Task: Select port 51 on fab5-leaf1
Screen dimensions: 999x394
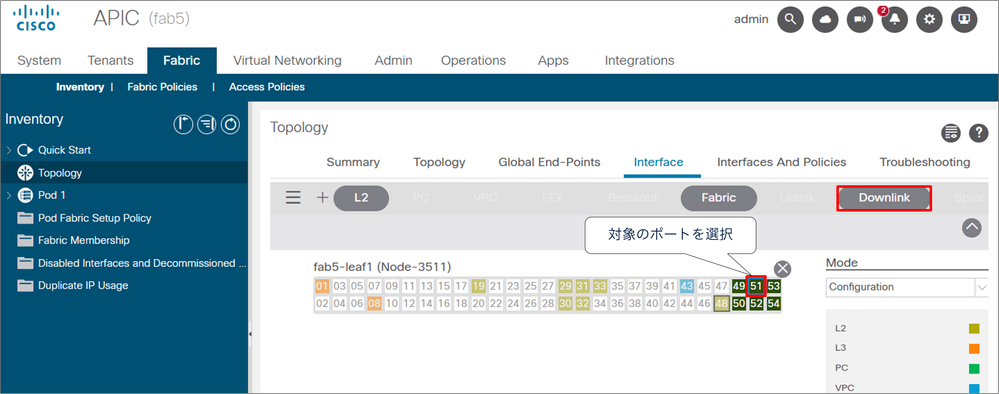Action: pos(756,286)
